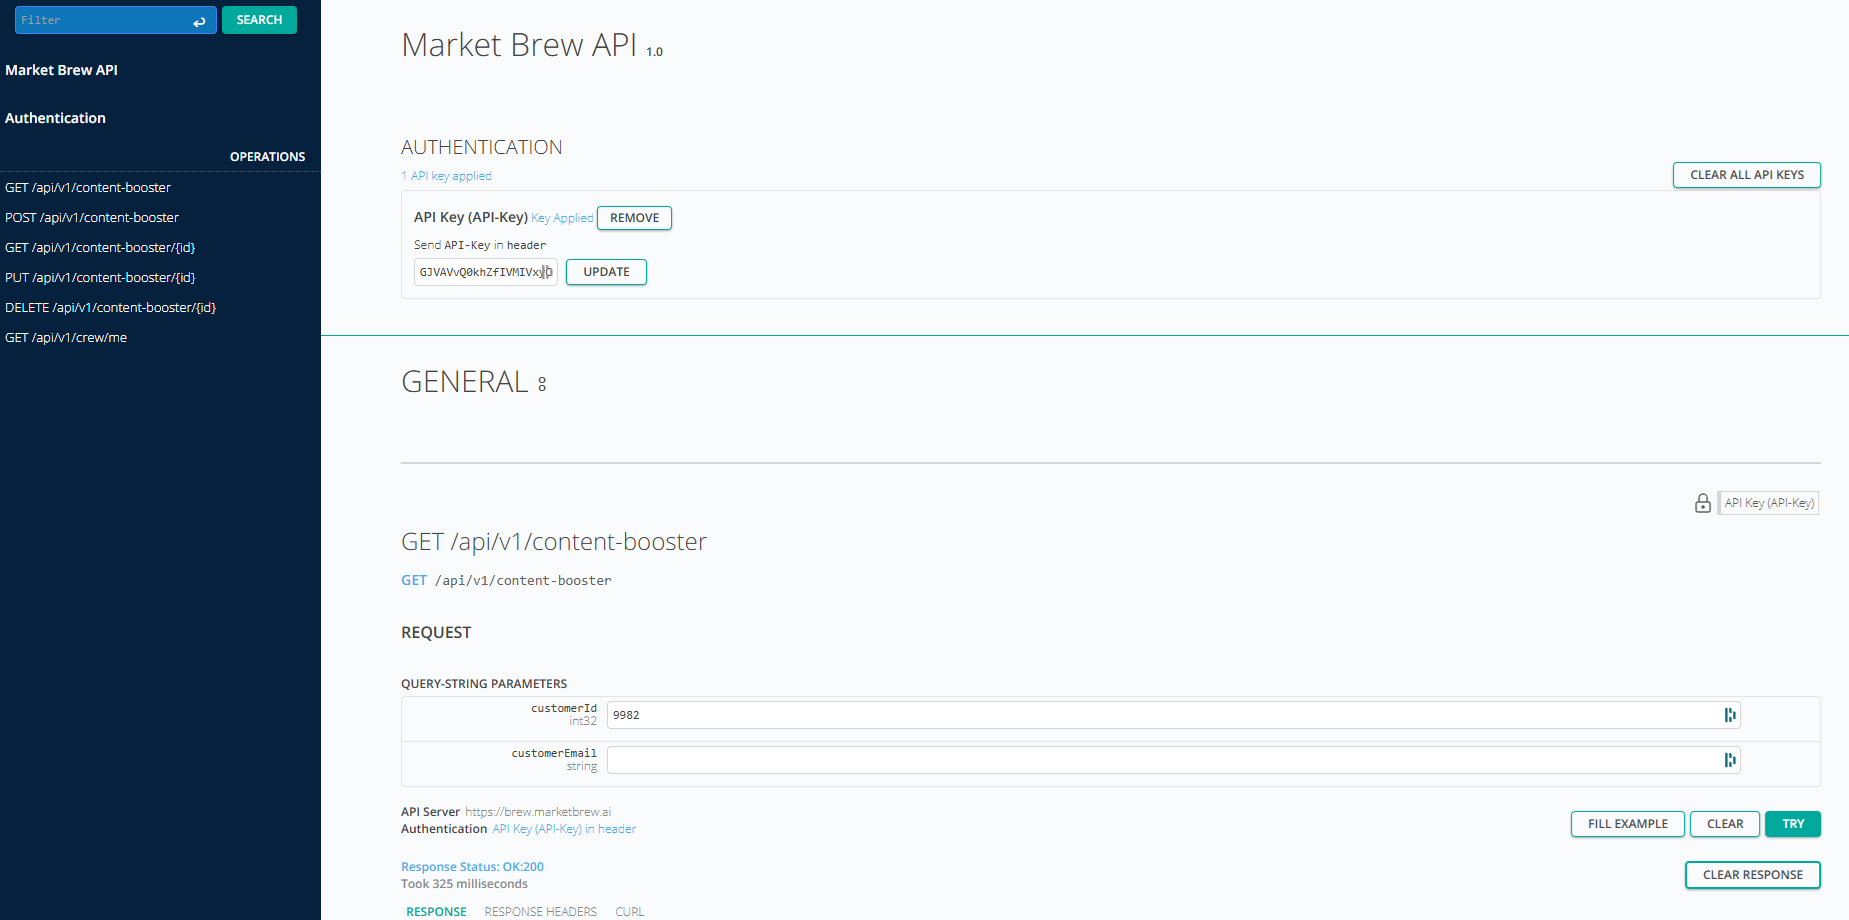Image resolution: width=1849 pixels, height=920 pixels.
Task: Click 'Response Status: OK:200' text
Action: point(472,867)
